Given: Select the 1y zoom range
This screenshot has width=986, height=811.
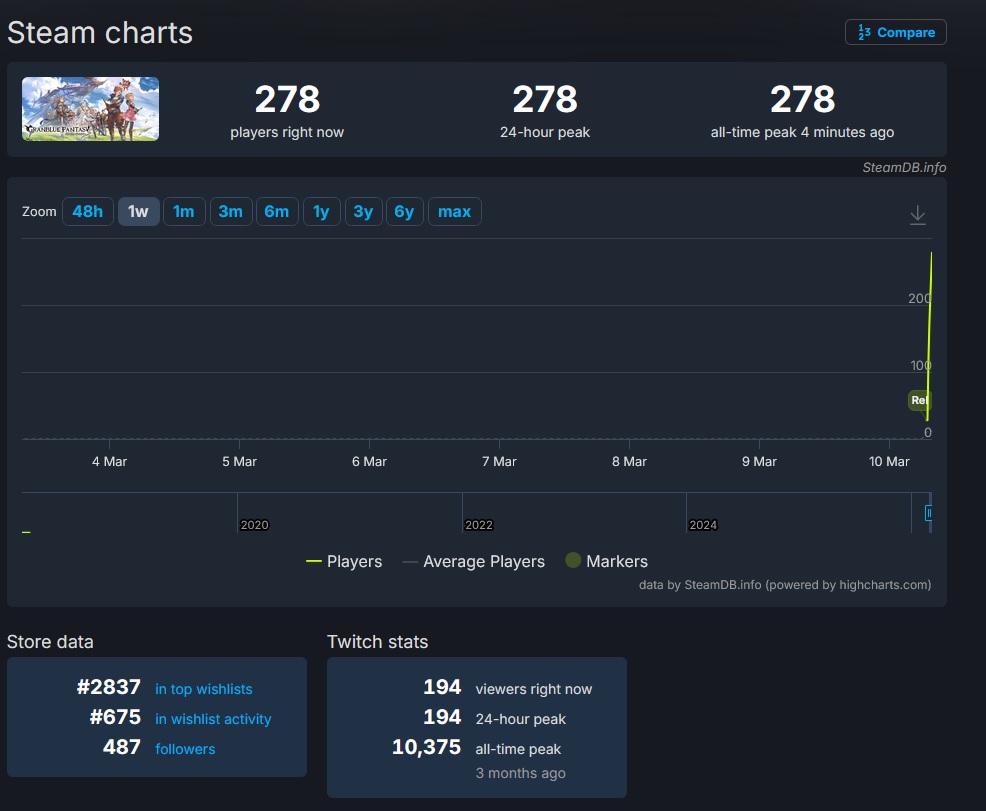Looking at the screenshot, I should (x=321, y=211).
